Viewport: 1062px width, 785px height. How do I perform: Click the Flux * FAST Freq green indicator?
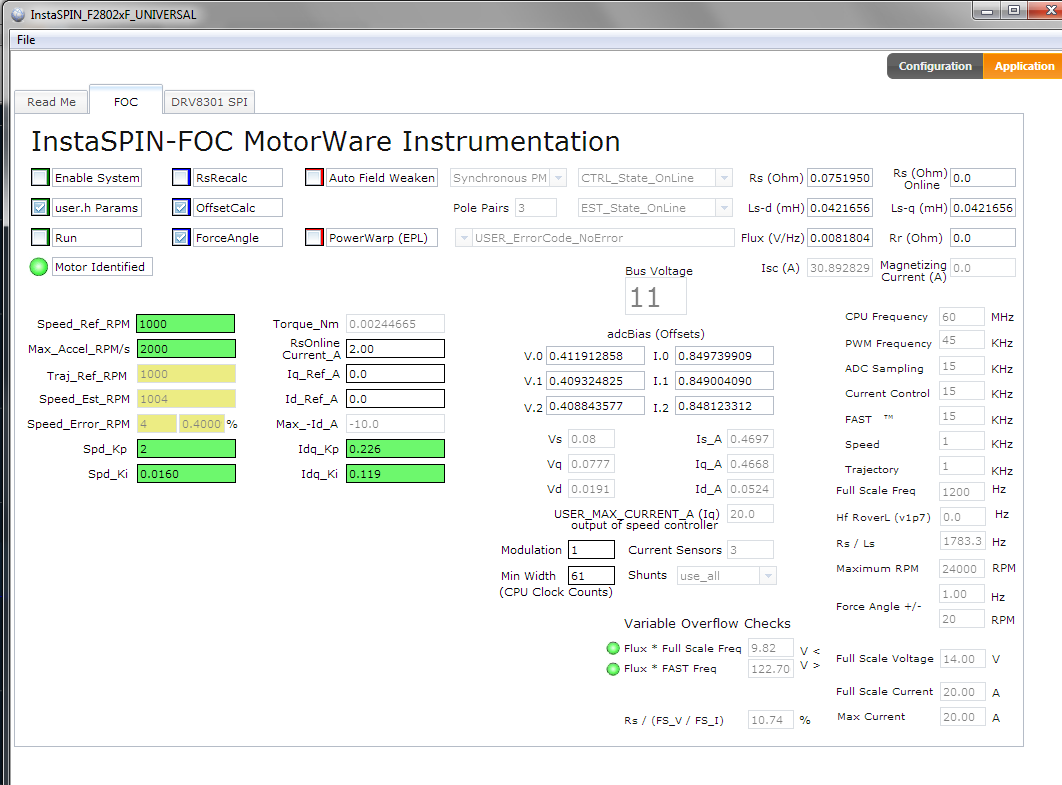point(613,669)
